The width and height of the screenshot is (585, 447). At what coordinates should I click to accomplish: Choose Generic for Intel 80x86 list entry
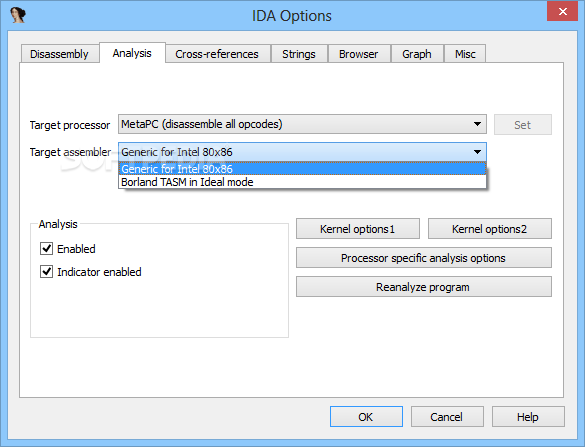[x=302, y=169]
